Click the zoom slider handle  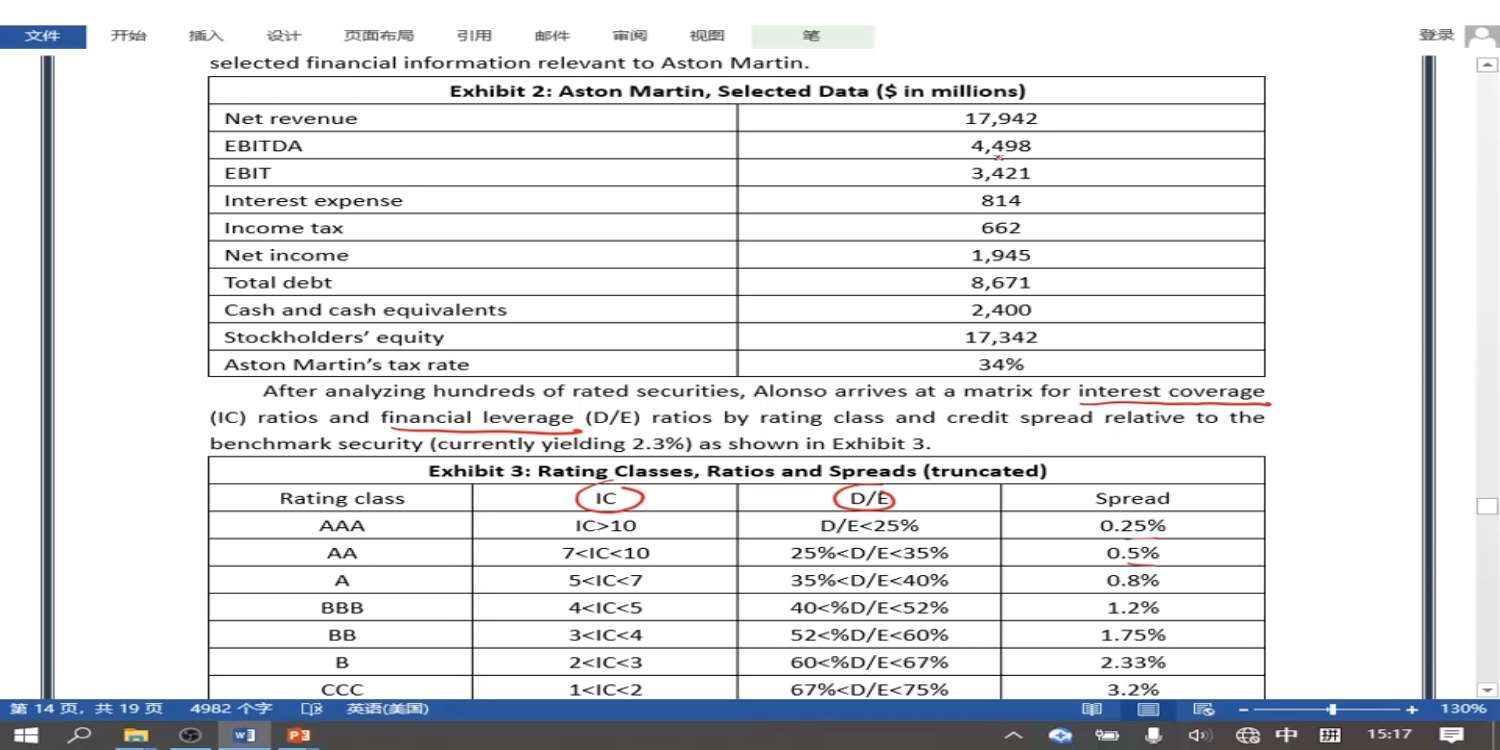1331,709
